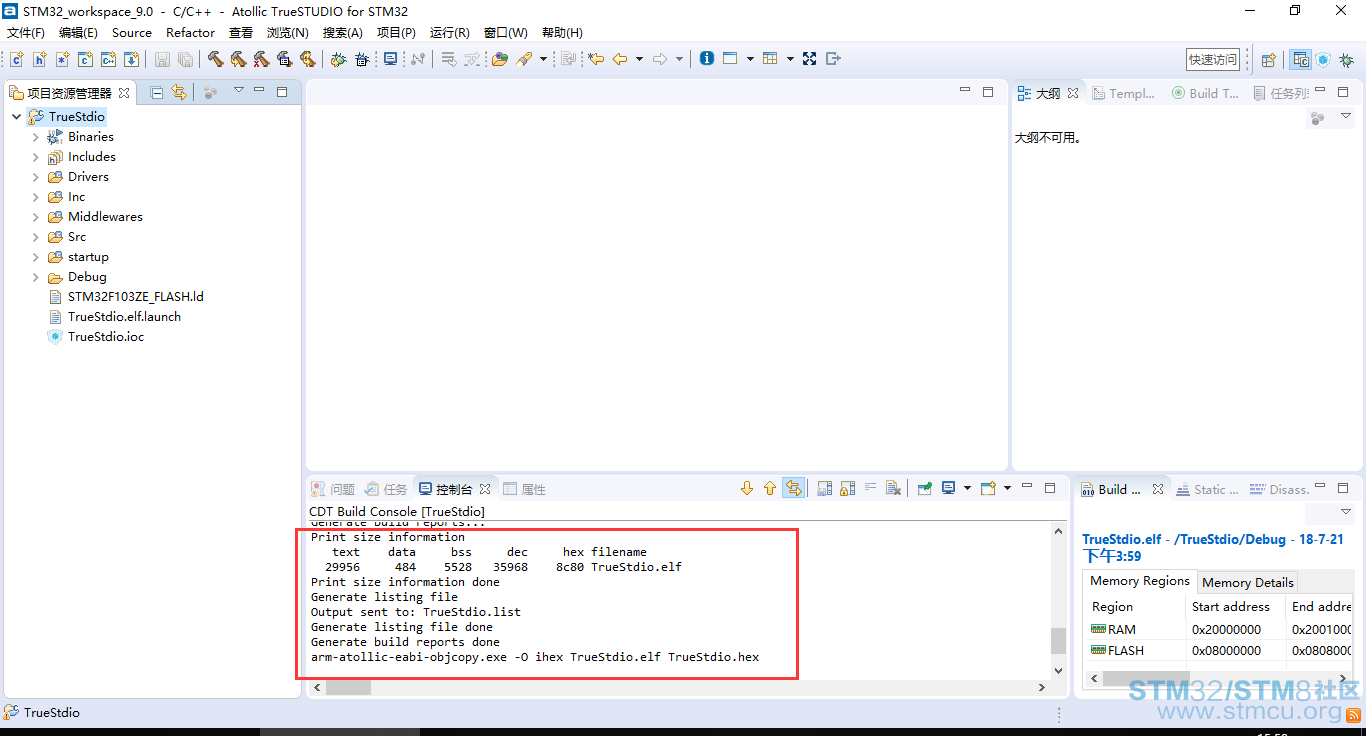Click the Open Element folder icon
Image resolution: width=1366 pixels, height=736 pixels.
(499, 59)
